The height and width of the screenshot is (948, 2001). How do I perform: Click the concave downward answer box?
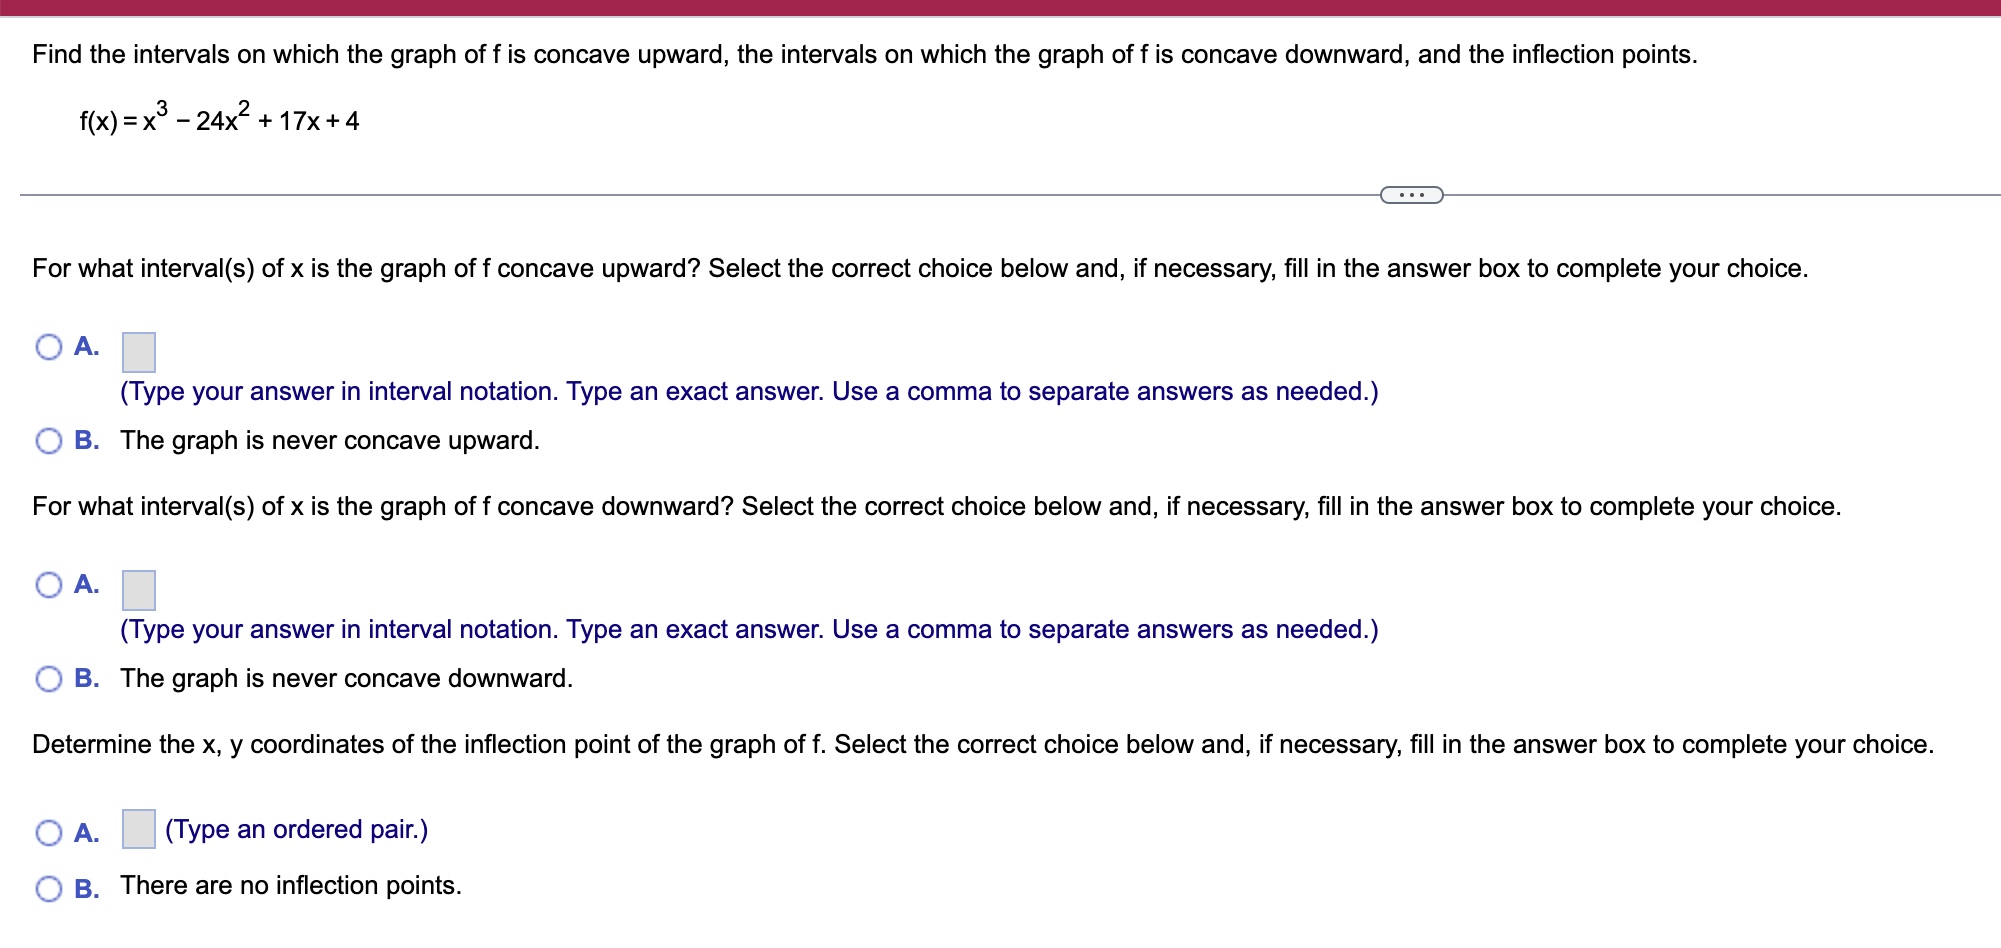coord(138,591)
